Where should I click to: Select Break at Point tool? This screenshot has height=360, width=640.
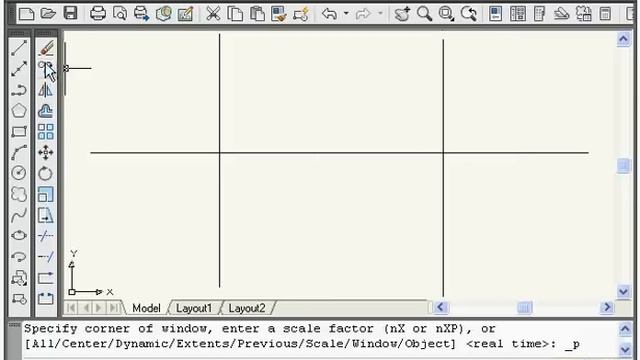coord(46,278)
